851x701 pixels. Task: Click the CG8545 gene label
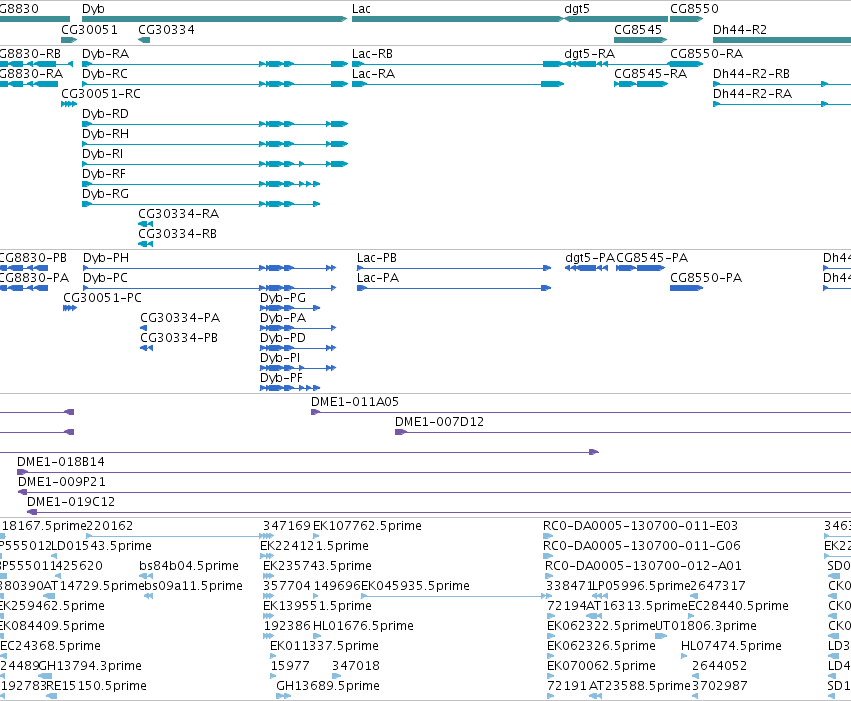[x=638, y=29]
